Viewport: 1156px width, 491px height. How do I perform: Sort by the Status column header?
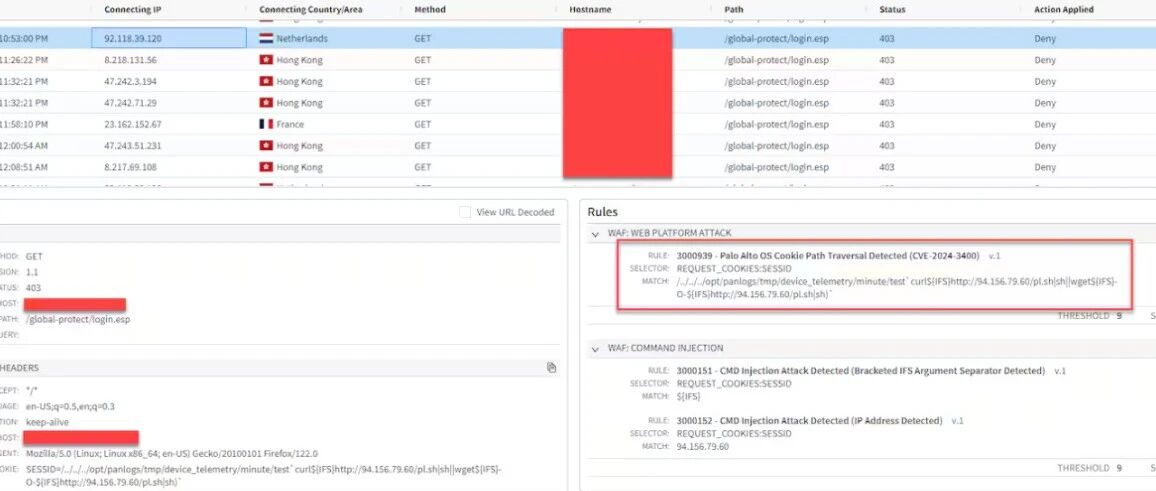892,10
